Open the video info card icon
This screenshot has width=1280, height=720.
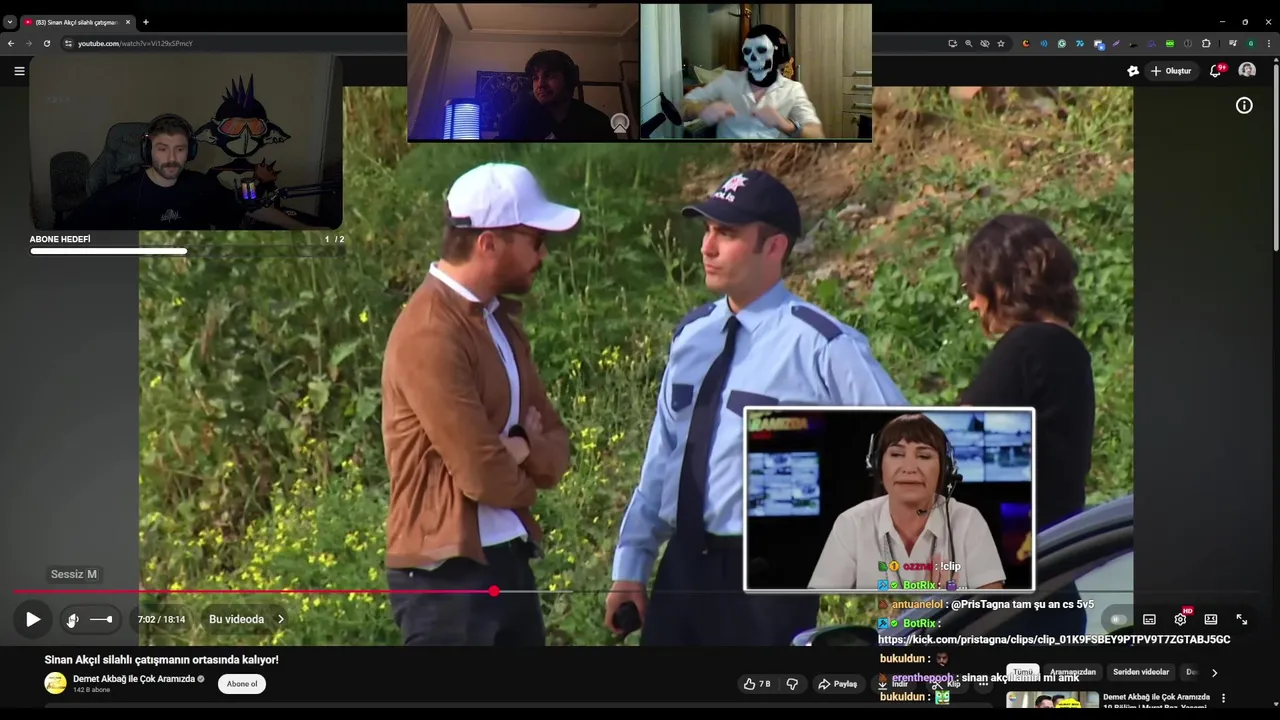pos(1244,105)
